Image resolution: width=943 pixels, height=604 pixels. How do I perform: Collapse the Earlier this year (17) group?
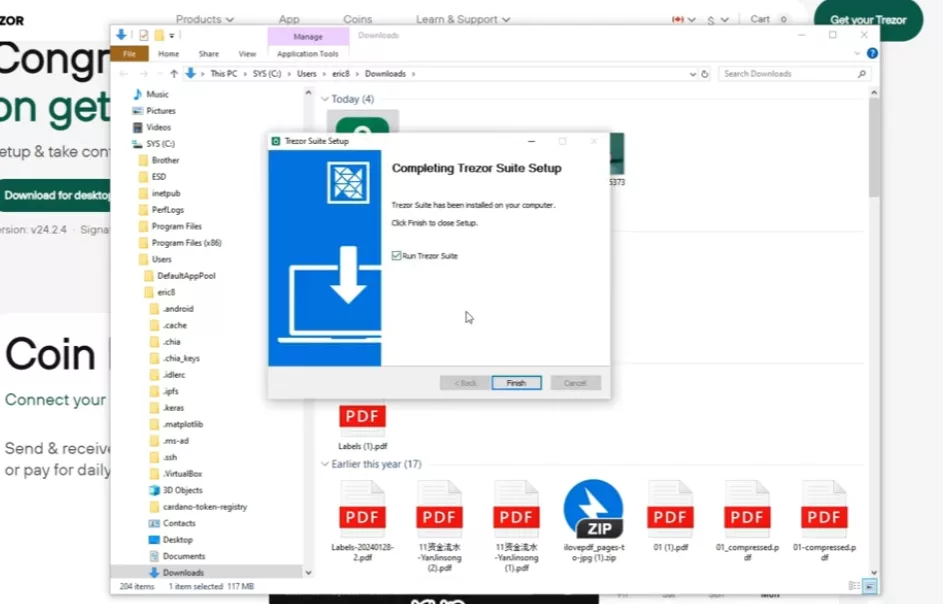pos(325,464)
